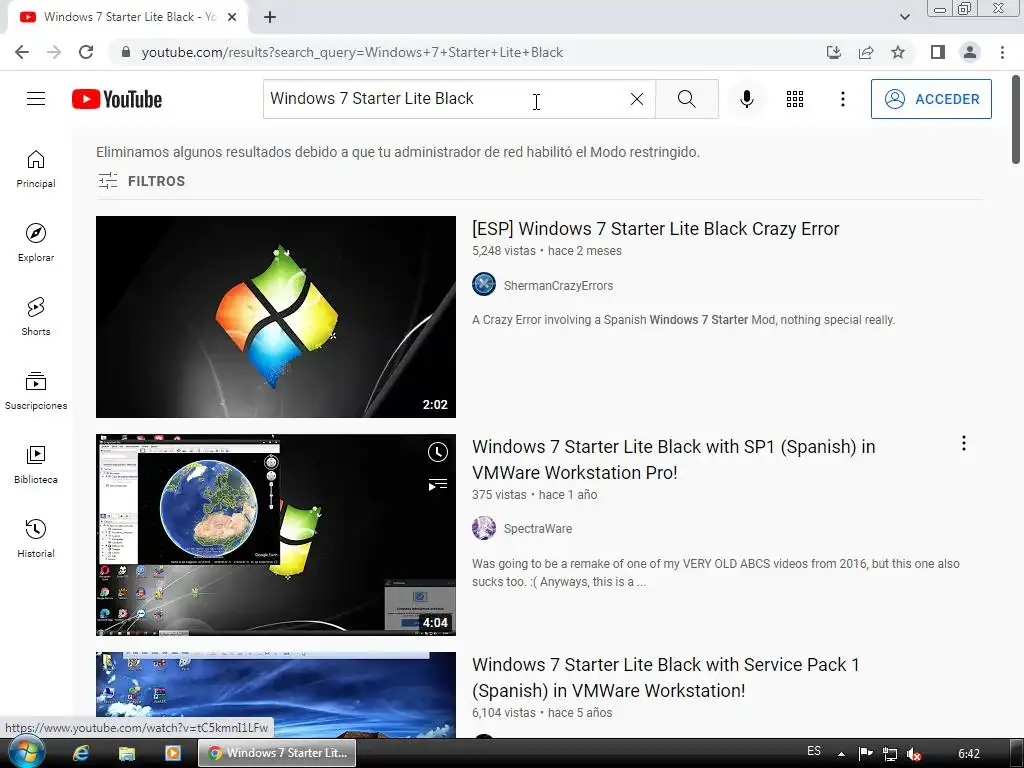Image resolution: width=1024 pixels, height=768 pixels.
Task: Close the Windows 7 Starter Lite Black tab
Action: pyautogui.click(x=232, y=17)
